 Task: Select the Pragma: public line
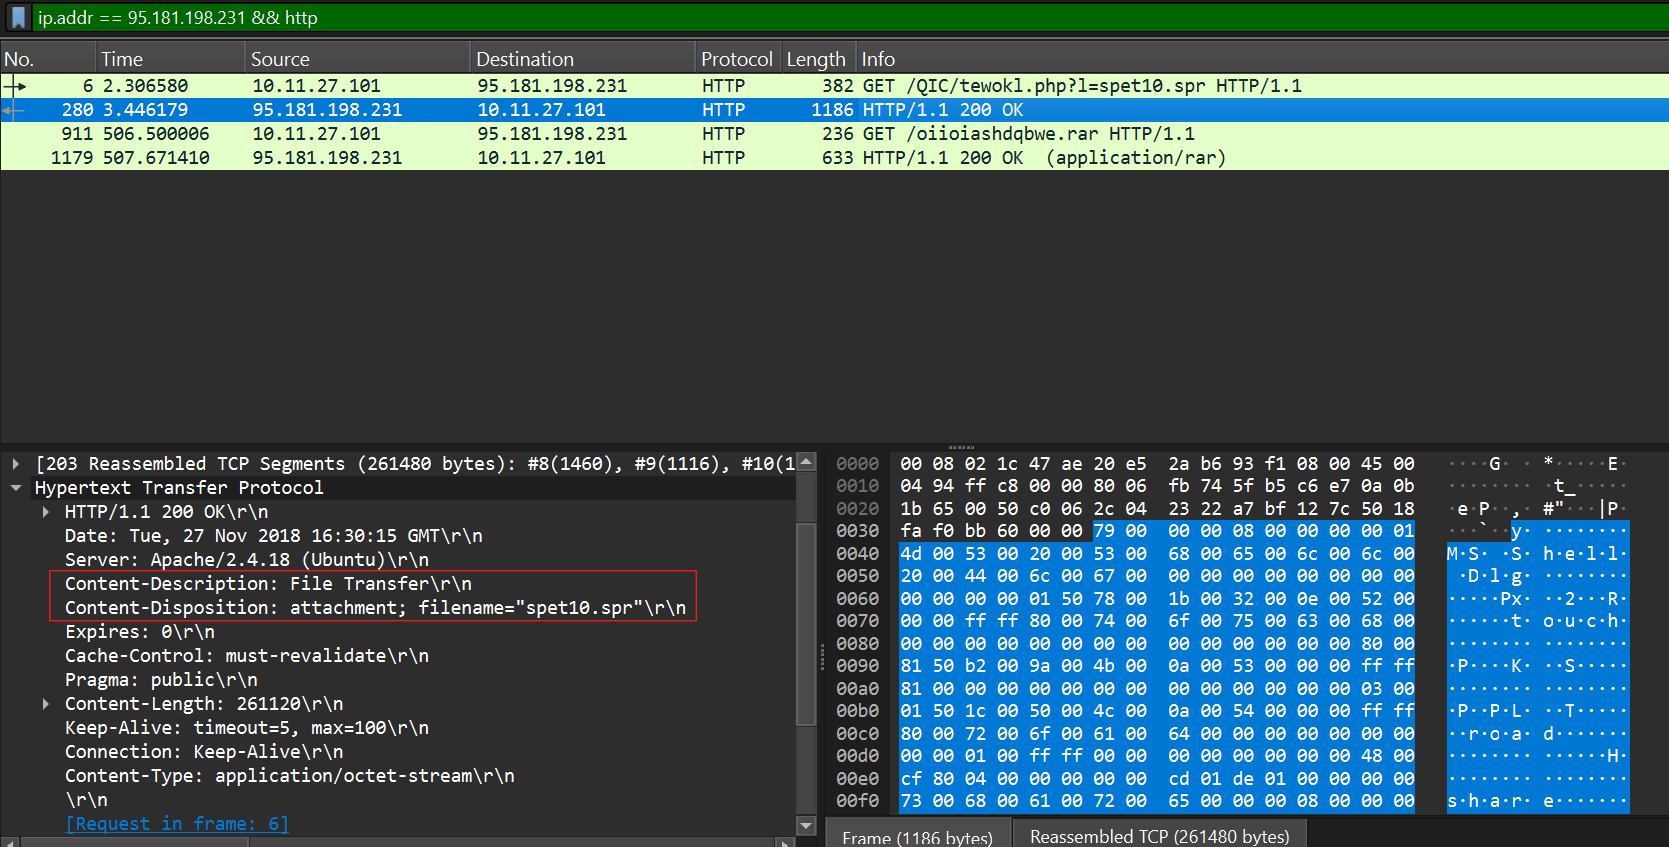(x=161, y=680)
